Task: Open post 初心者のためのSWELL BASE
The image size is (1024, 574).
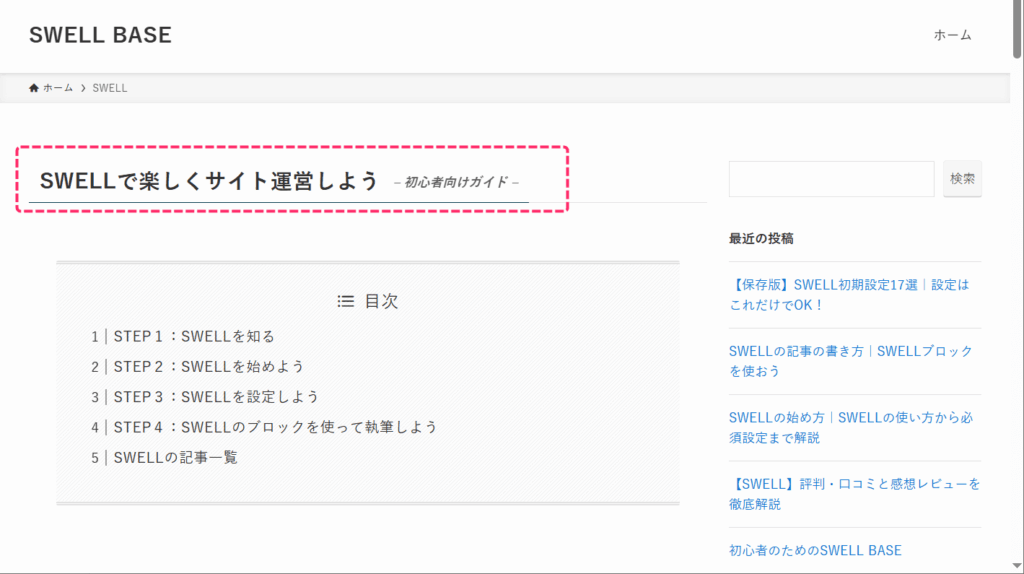Action: pyautogui.click(x=815, y=550)
